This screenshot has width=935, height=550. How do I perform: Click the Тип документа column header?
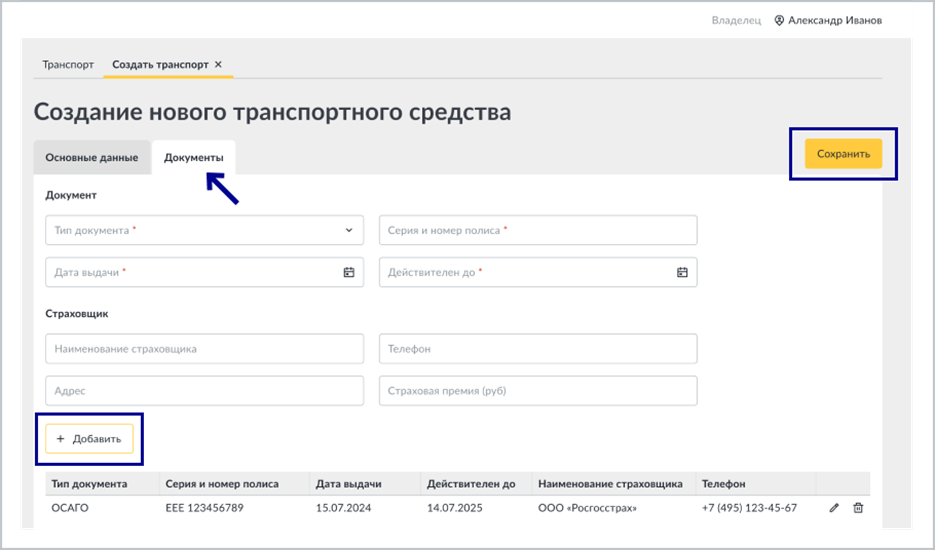pos(89,484)
